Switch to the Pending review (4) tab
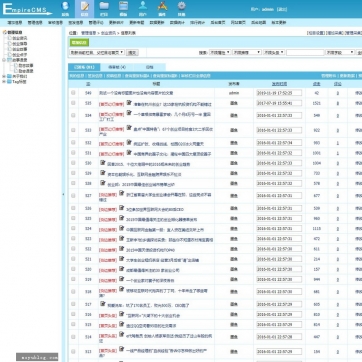 117,67
